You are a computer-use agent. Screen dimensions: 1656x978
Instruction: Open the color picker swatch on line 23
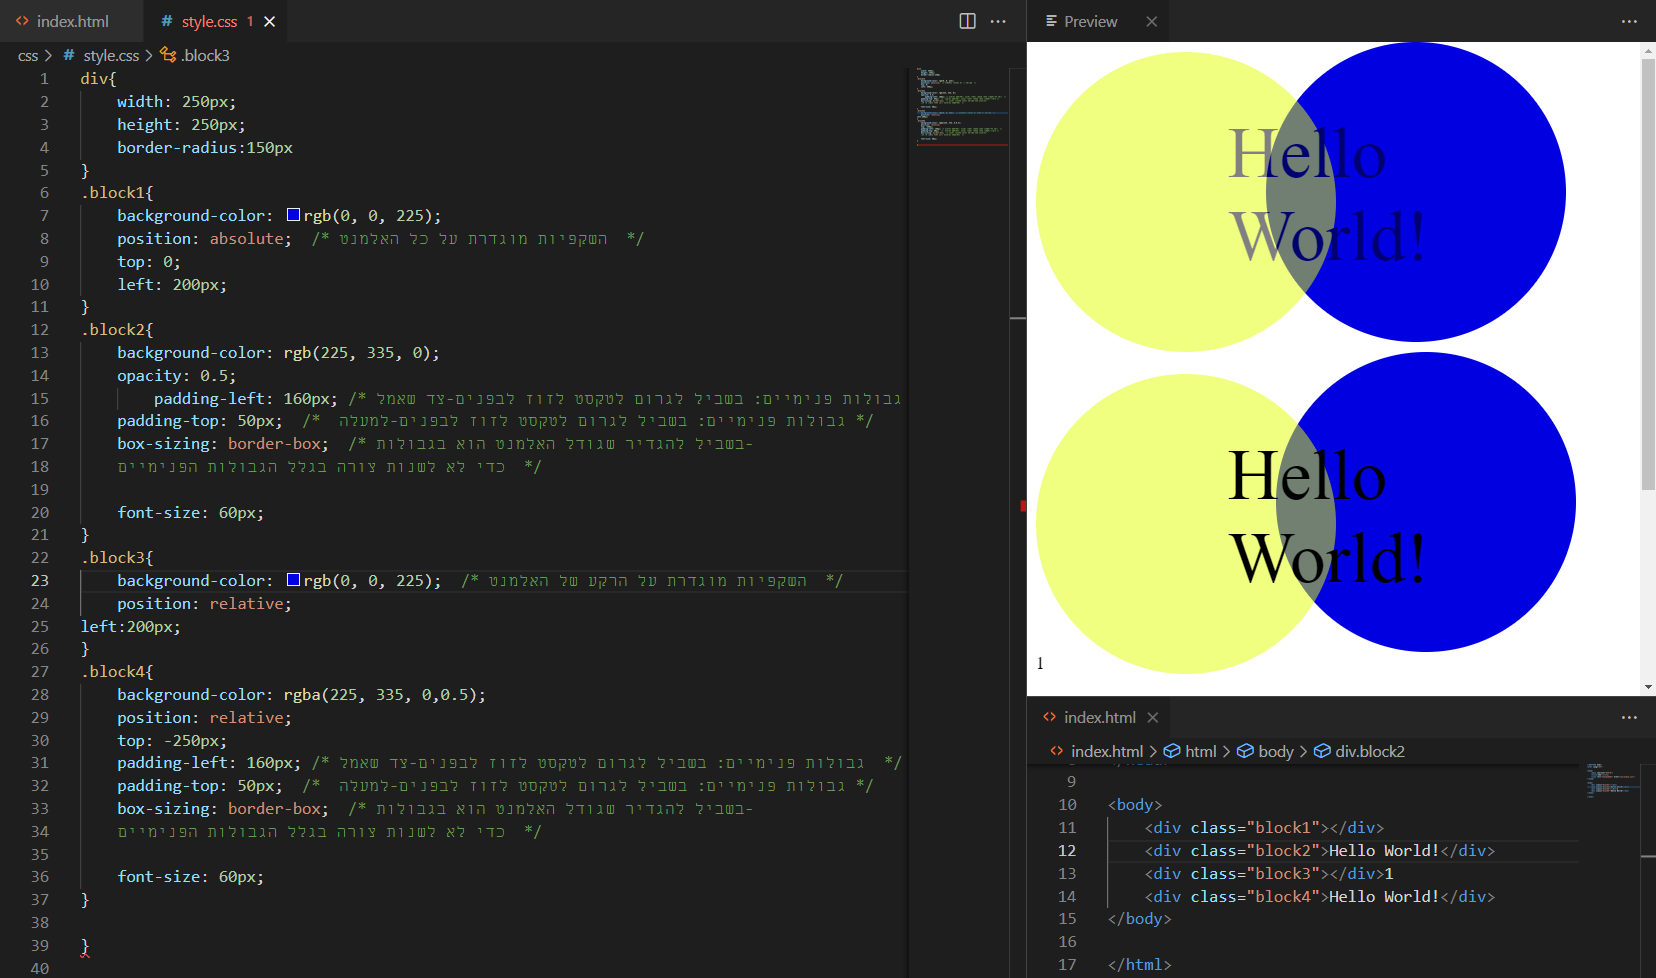tap(293, 580)
